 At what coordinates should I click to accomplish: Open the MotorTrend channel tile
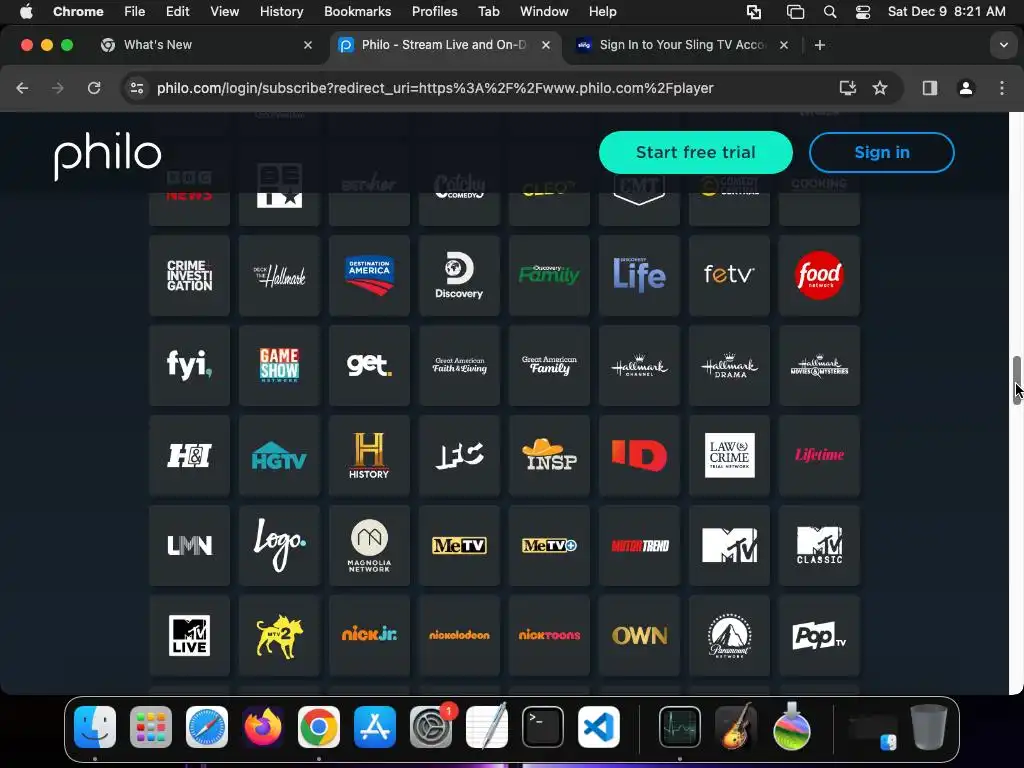click(639, 546)
